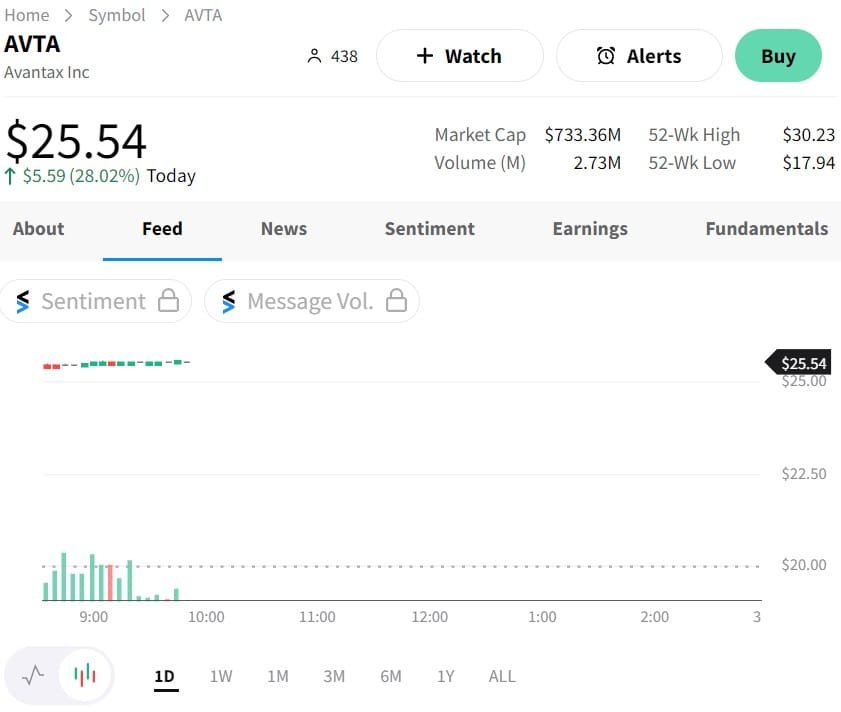Screen dimensions: 841x712
Task: Select the 1W time range
Action: pyautogui.click(x=221, y=676)
